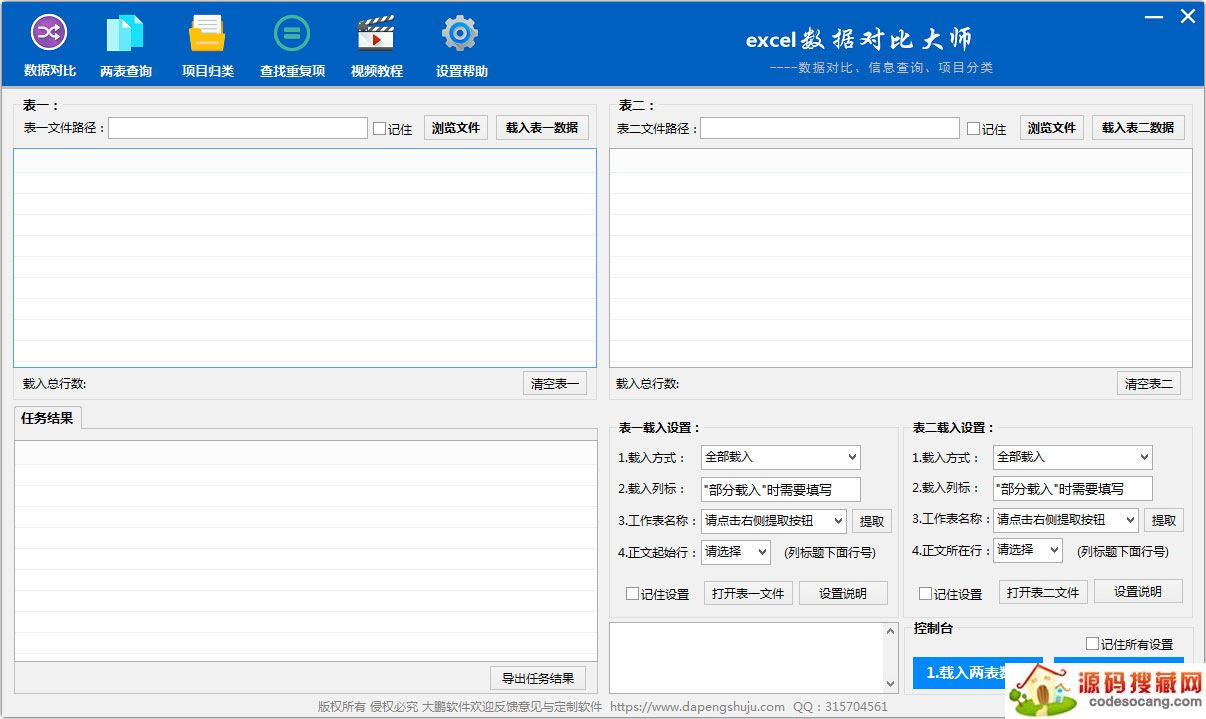The height and width of the screenshot is (719, 1206).
Task: Click 浏览文件 for 表二文件路径
Action: tap(1051, 127)
